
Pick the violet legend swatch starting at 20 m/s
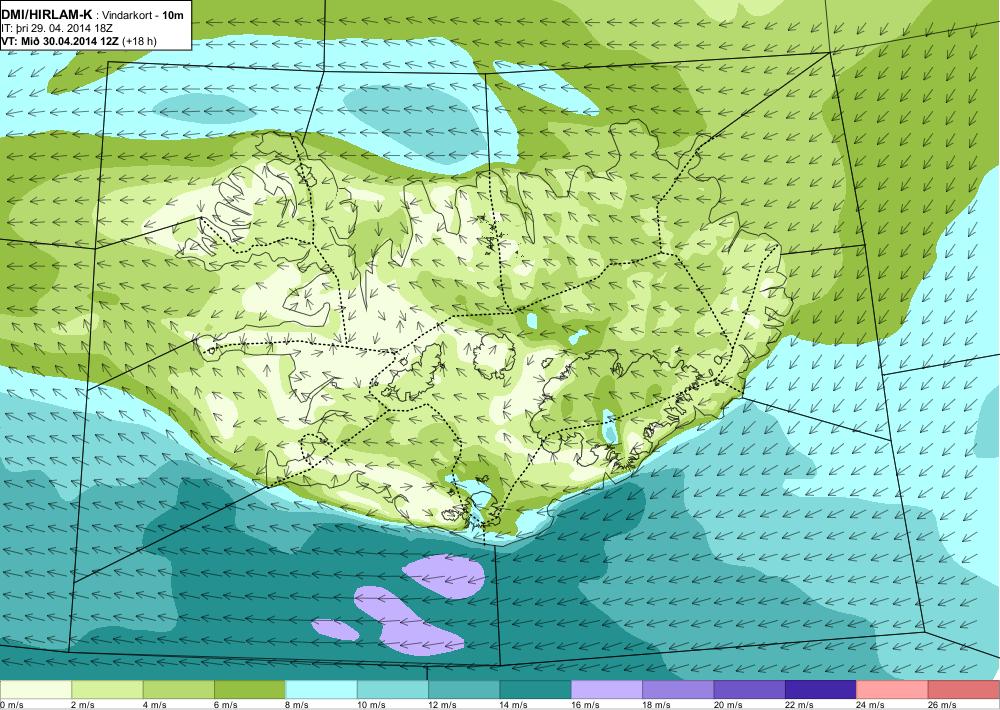coord(750,690)
